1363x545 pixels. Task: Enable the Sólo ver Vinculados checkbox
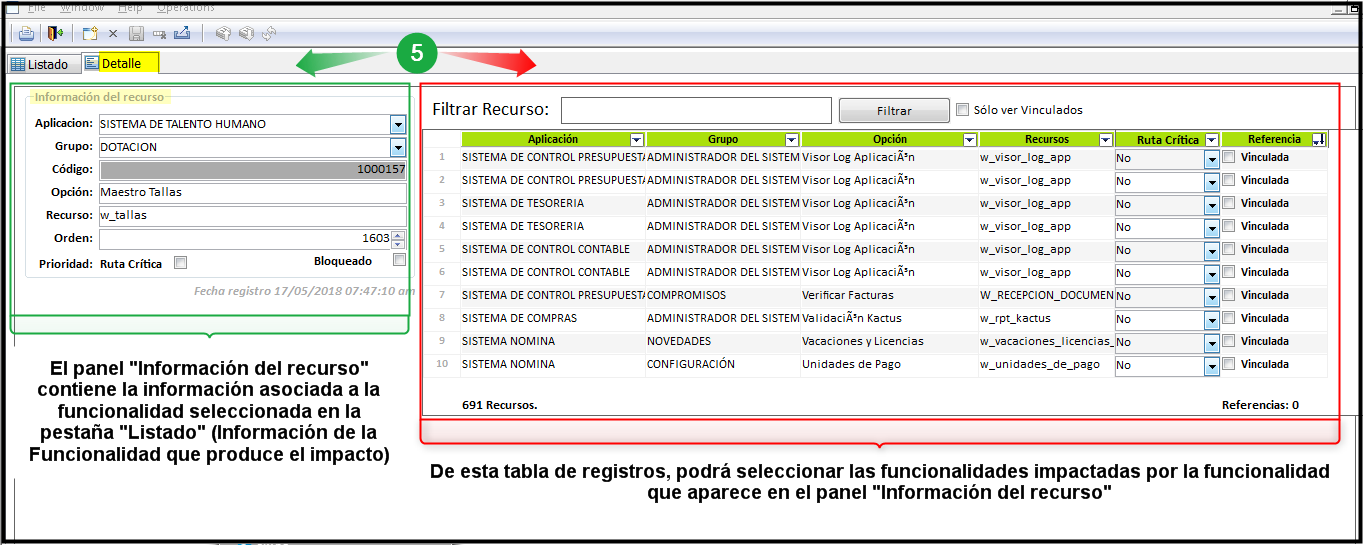point(963,110)
